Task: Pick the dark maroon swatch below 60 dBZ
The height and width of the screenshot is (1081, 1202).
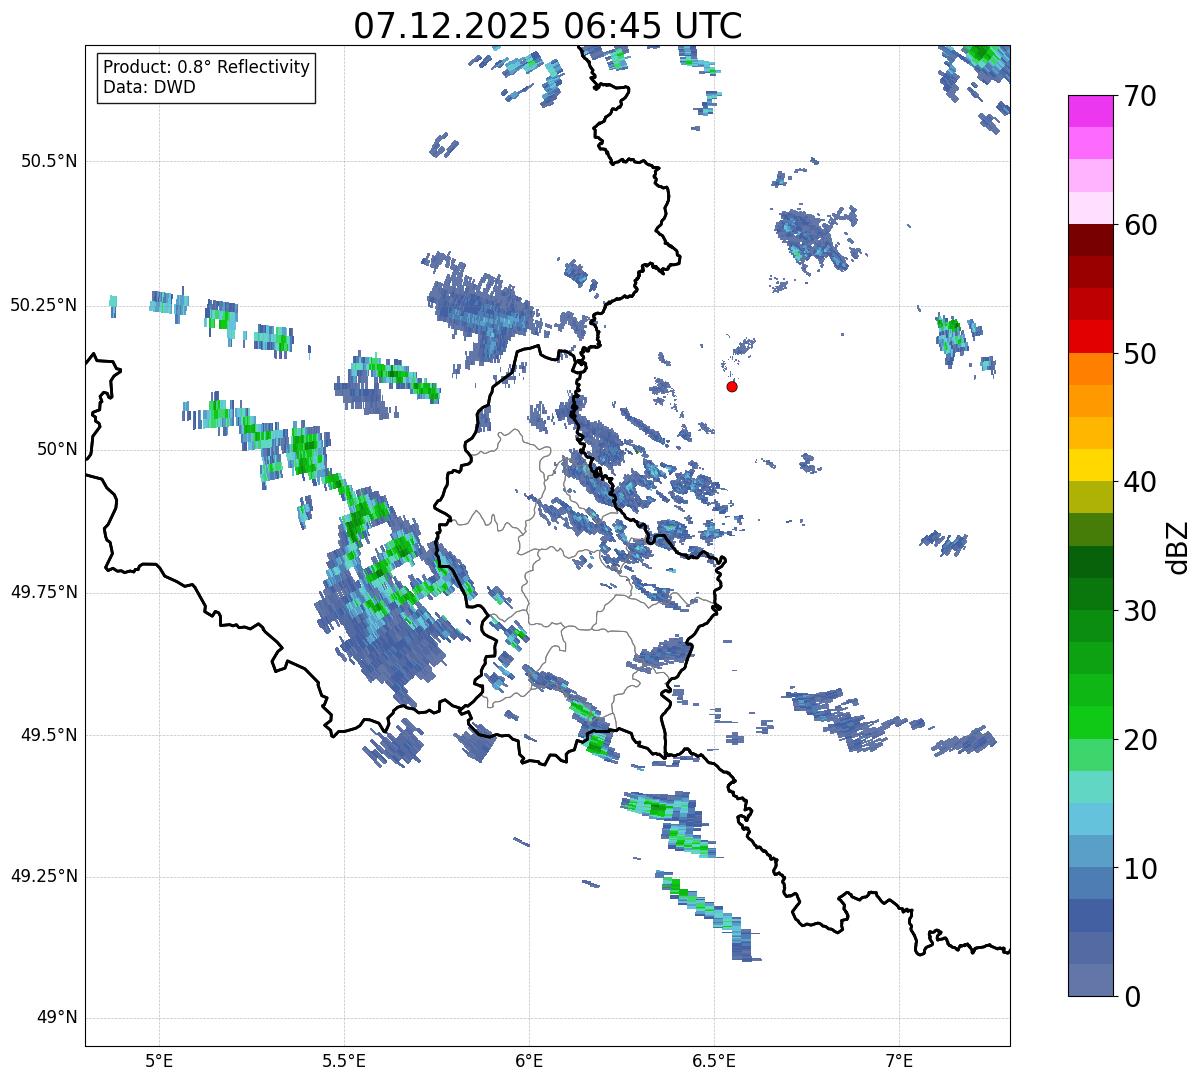Action: coord(1091,240)
